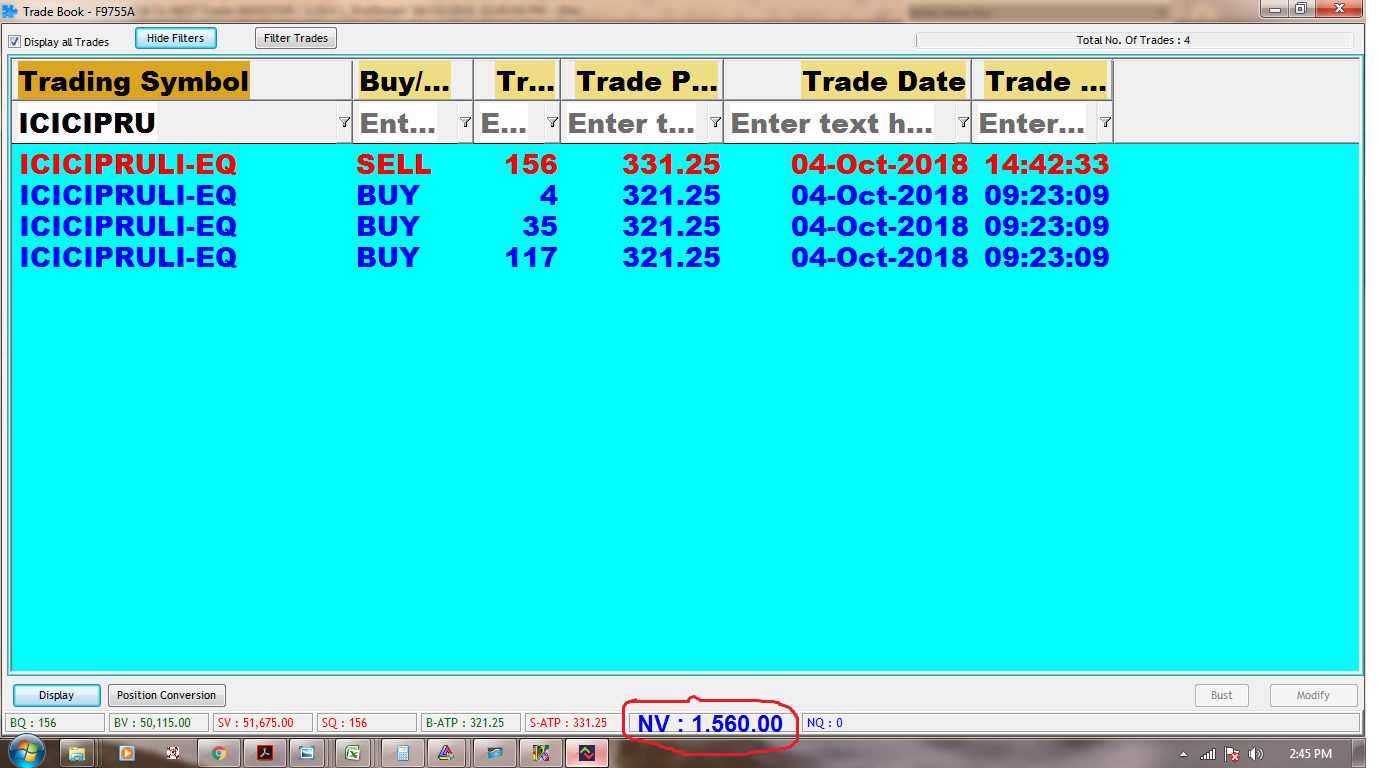
Task: Click the BV : 50,115.00 status field
Action: coord(159,723)
